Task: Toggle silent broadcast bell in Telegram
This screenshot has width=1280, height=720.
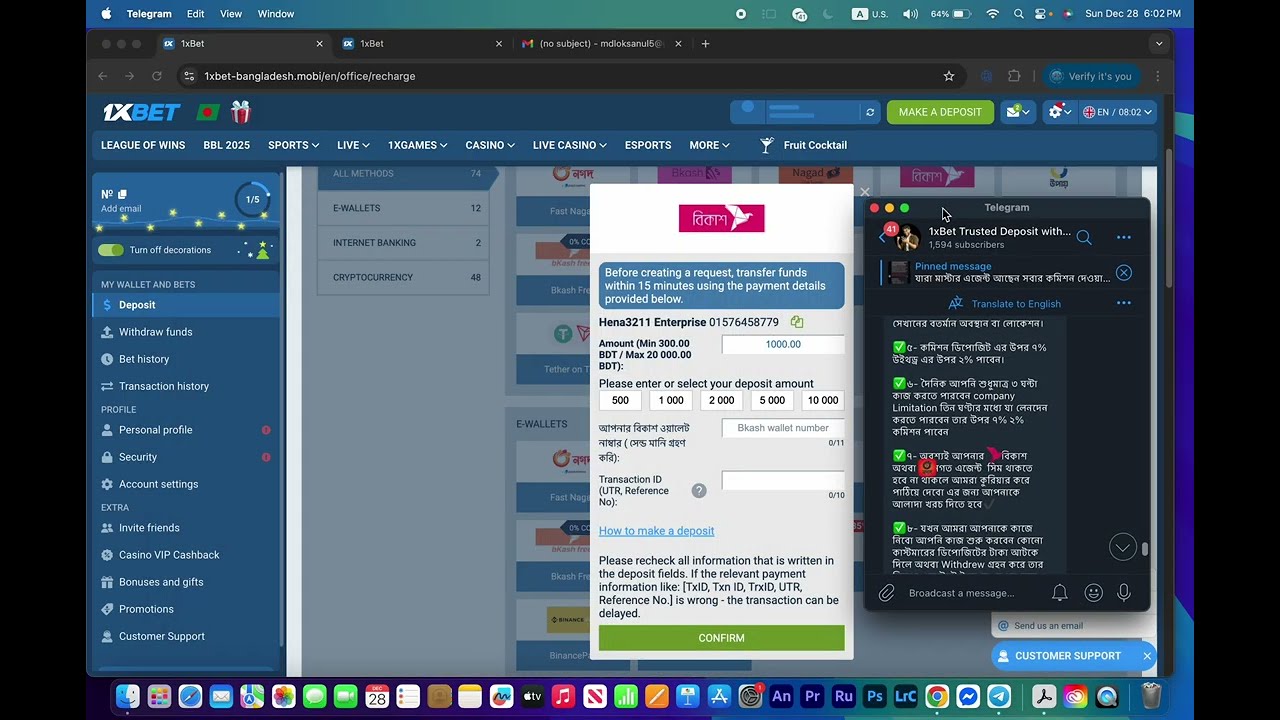Action: [1060, 593]
